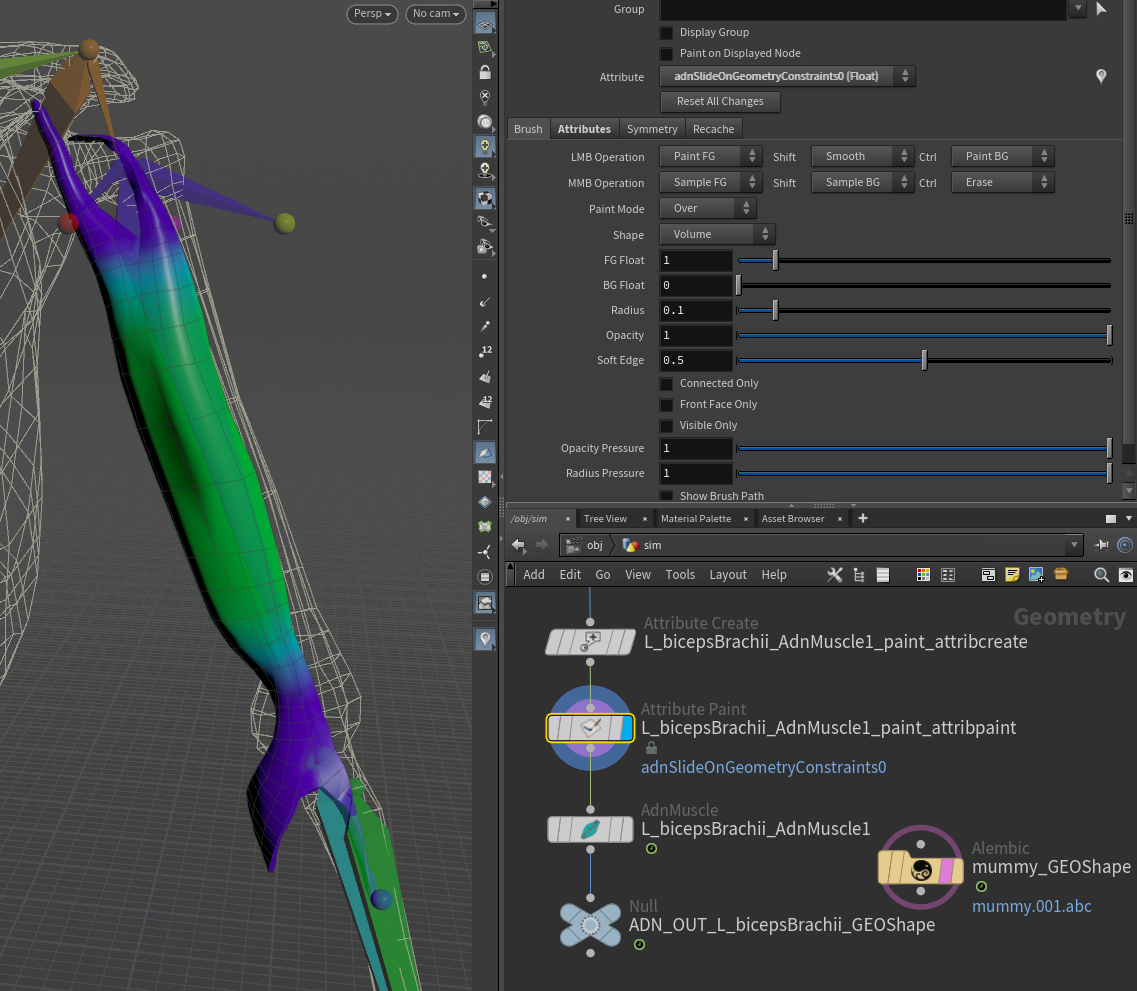Enable the Connected Only checkbox
1137x991 pixels.
coord(666,384)
